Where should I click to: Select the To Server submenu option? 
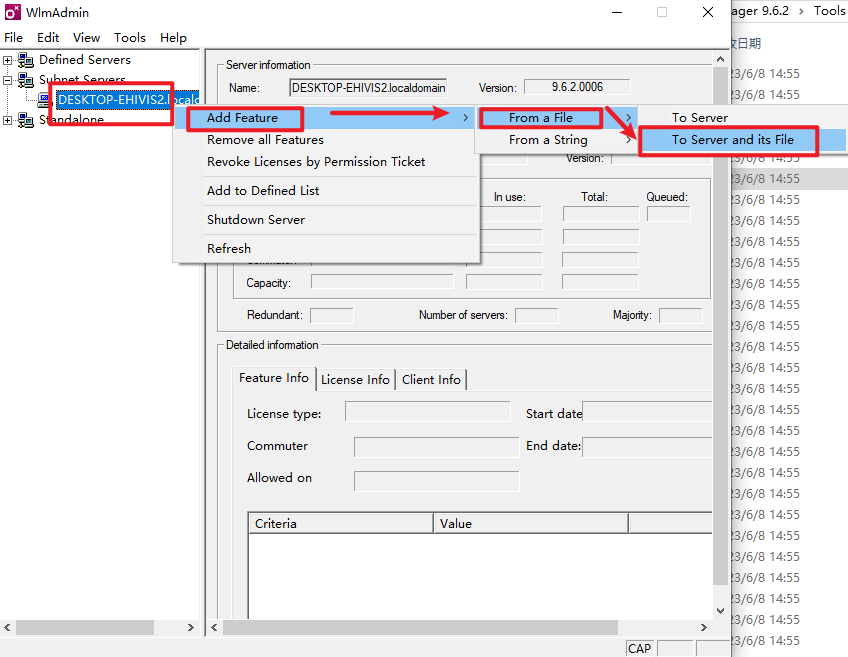(699, 118)
